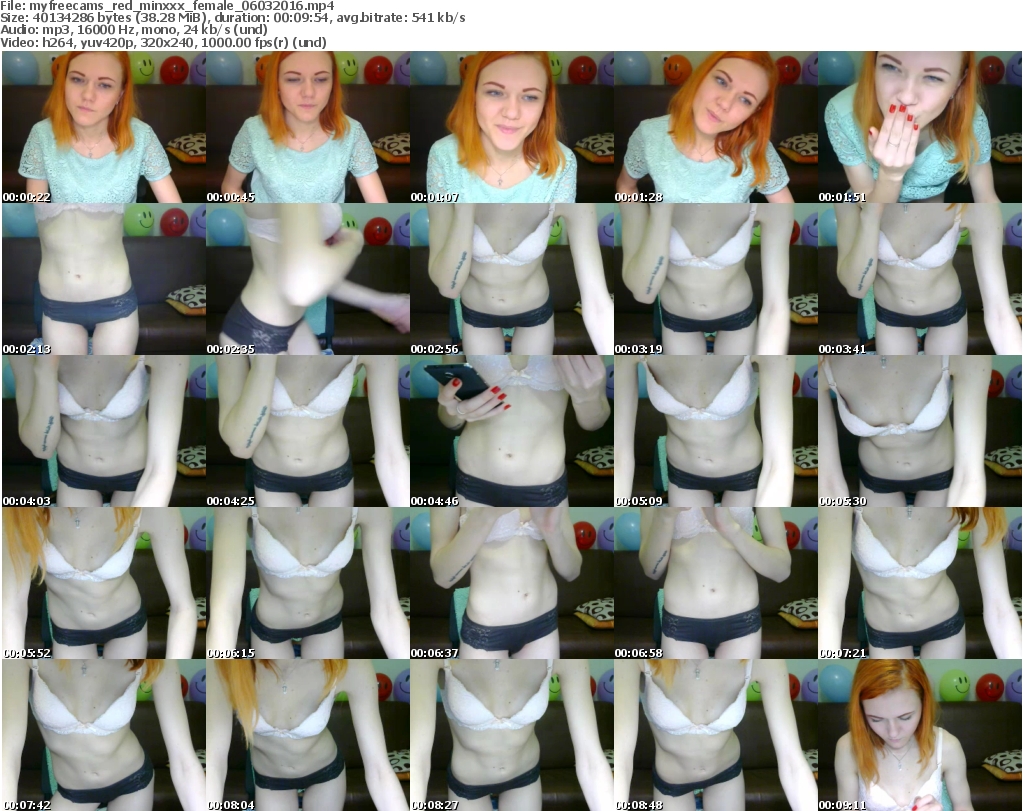This screenshot has width=1024, height=811.
Task: Choose the frame marked 00:01:28
Action: click(716, 127)
